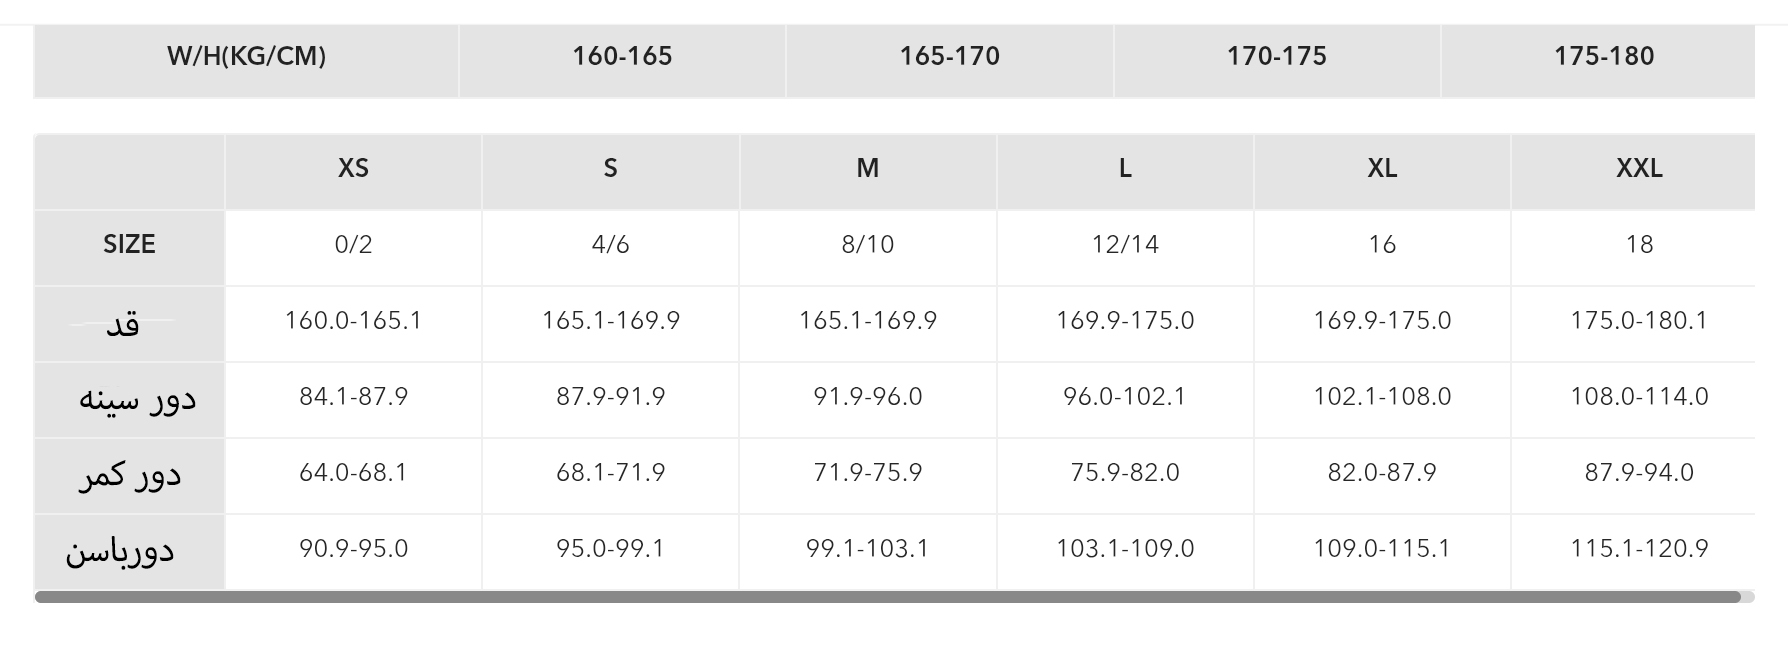Click the 115.1-120.9 hip measurement cell
The height and width of the screenshot is (648, 1788).
pyautogui.click(x=1639, y=548)
